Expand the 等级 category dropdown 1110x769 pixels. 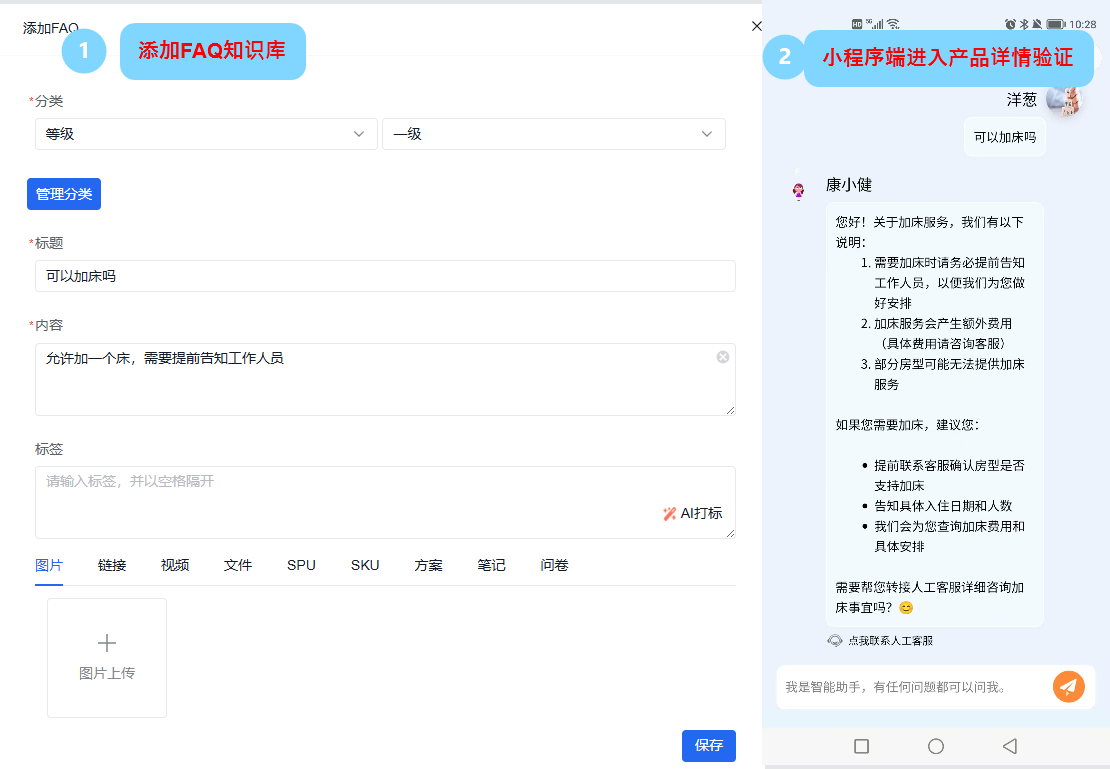click(206, 134)
